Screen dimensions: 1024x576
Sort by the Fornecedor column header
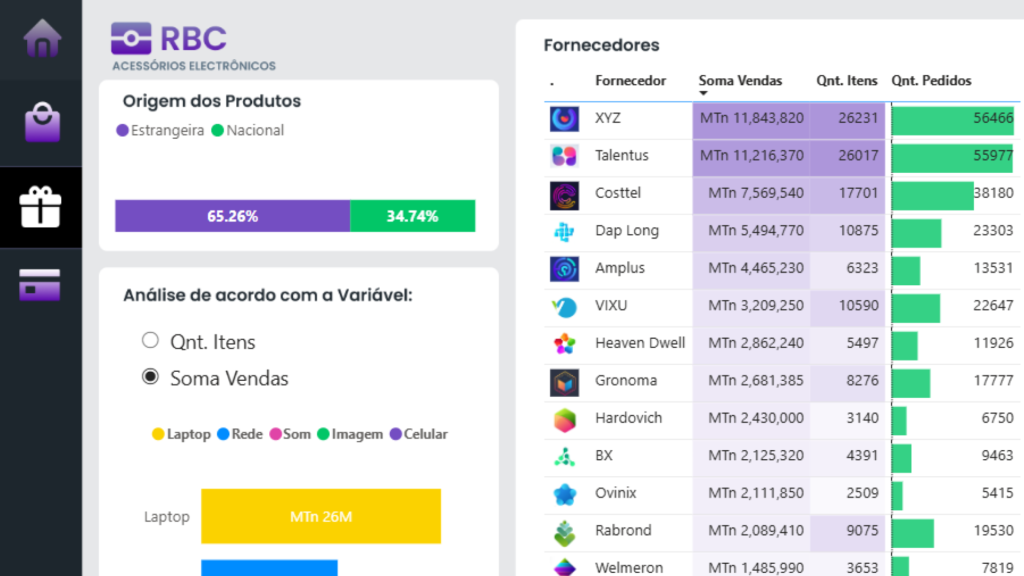(x=630, y=81)
